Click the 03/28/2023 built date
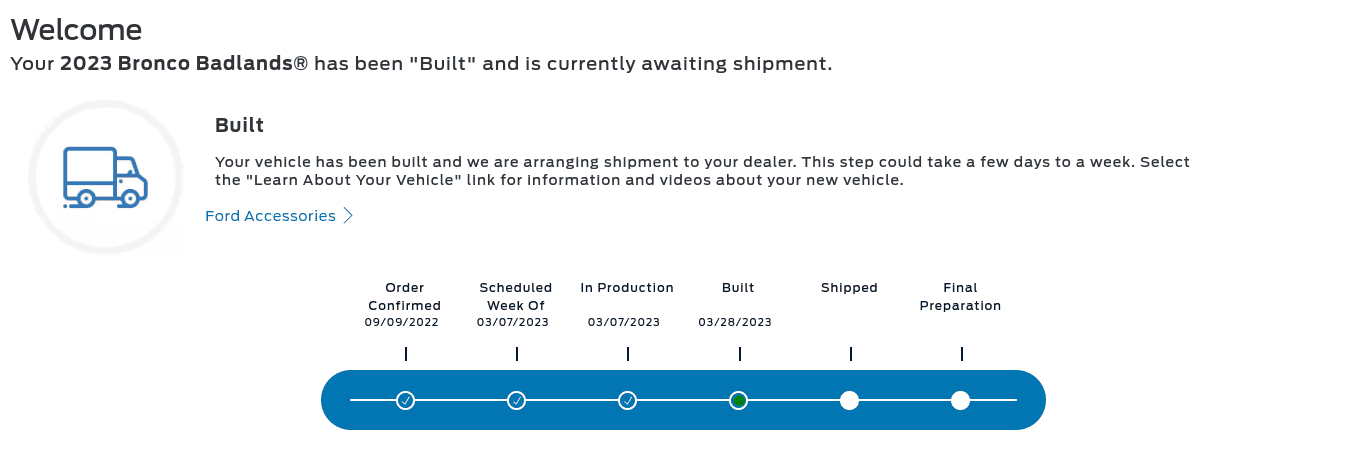1359x456 pixels. click(735, 323)
